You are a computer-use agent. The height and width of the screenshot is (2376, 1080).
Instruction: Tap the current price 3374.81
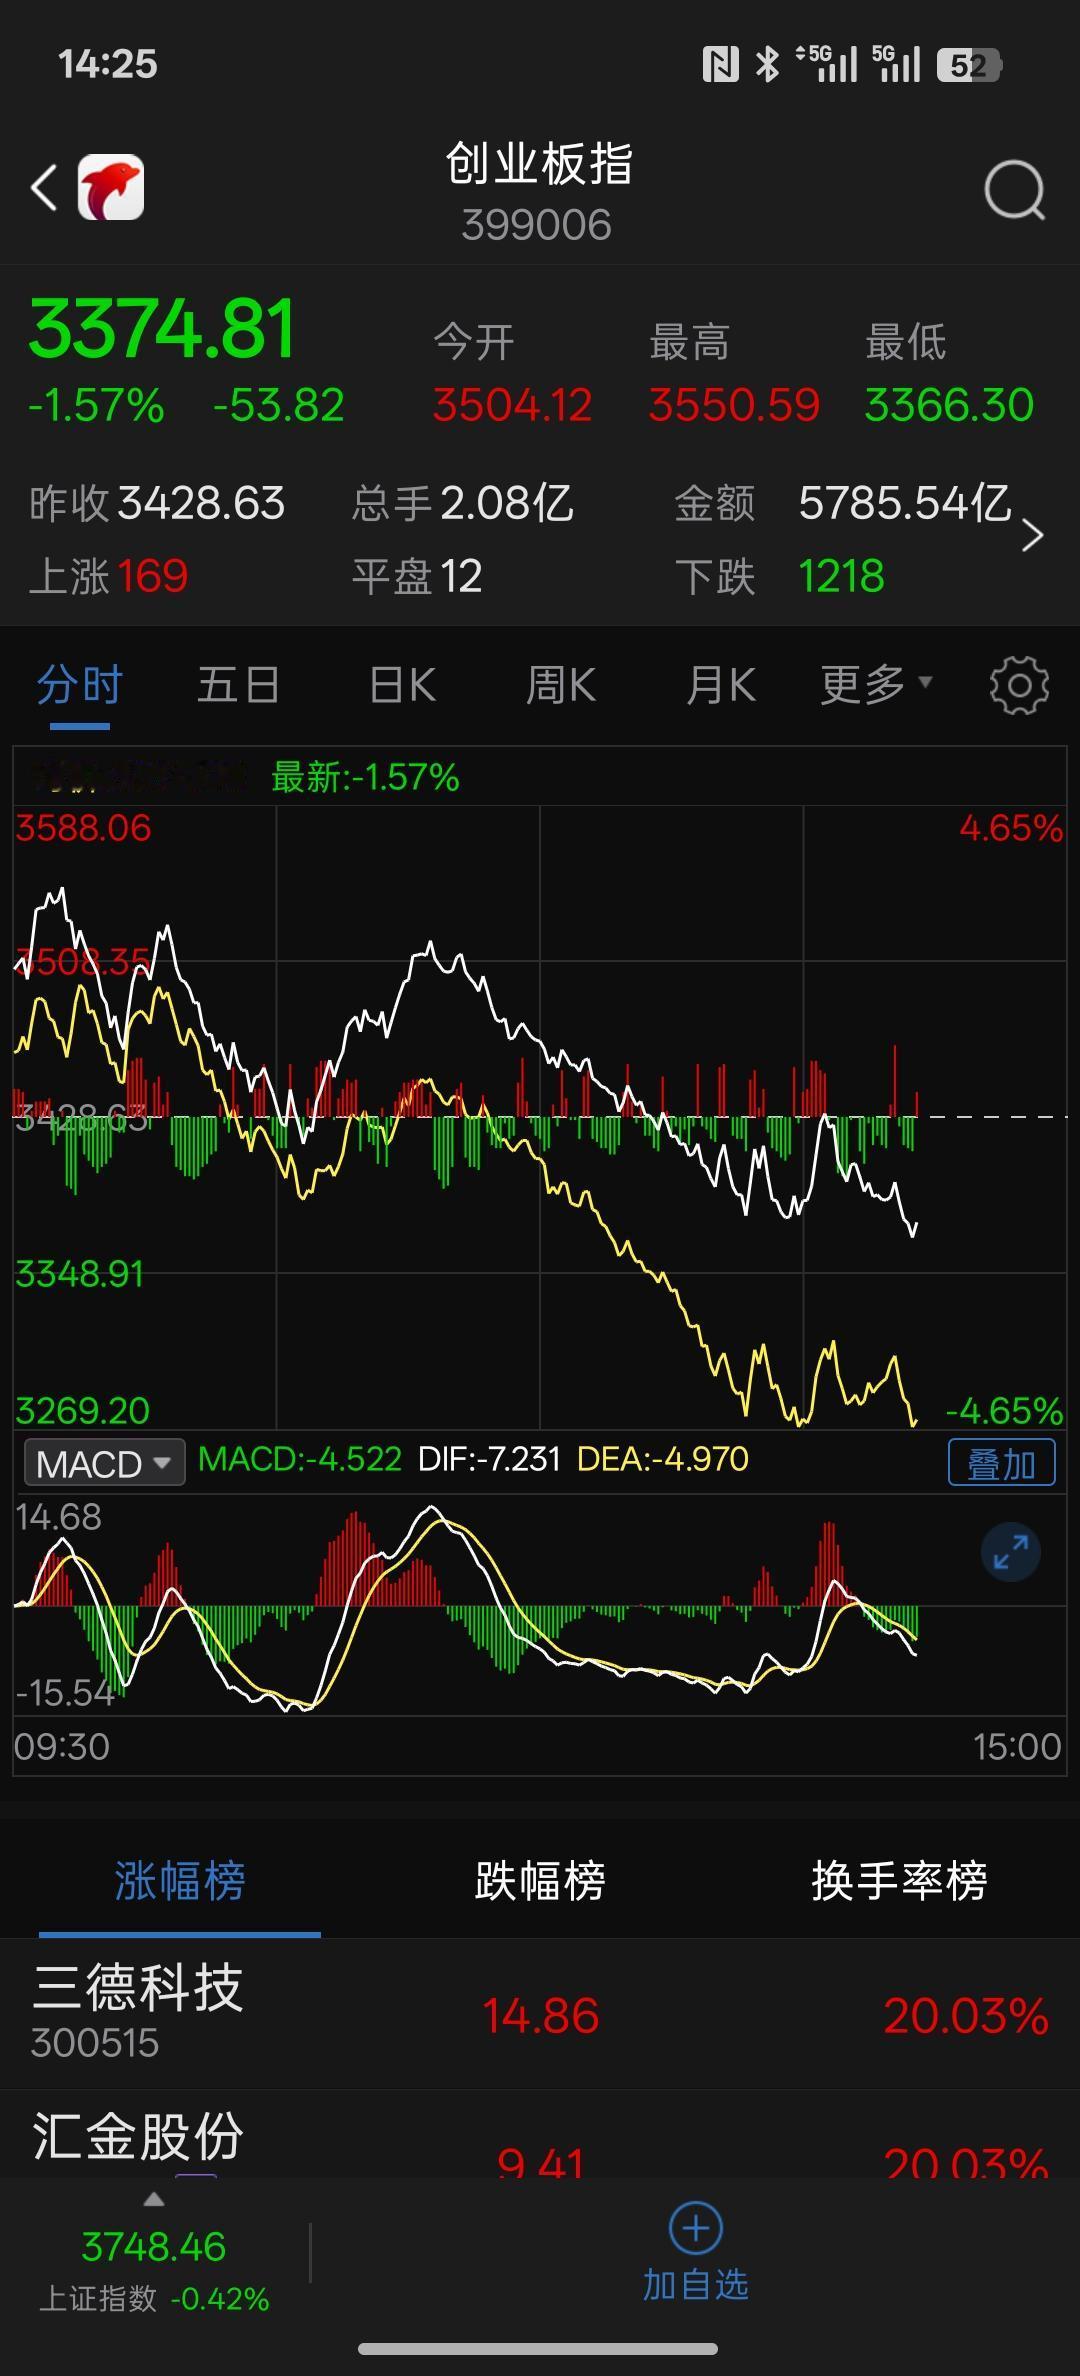point(162,329)
